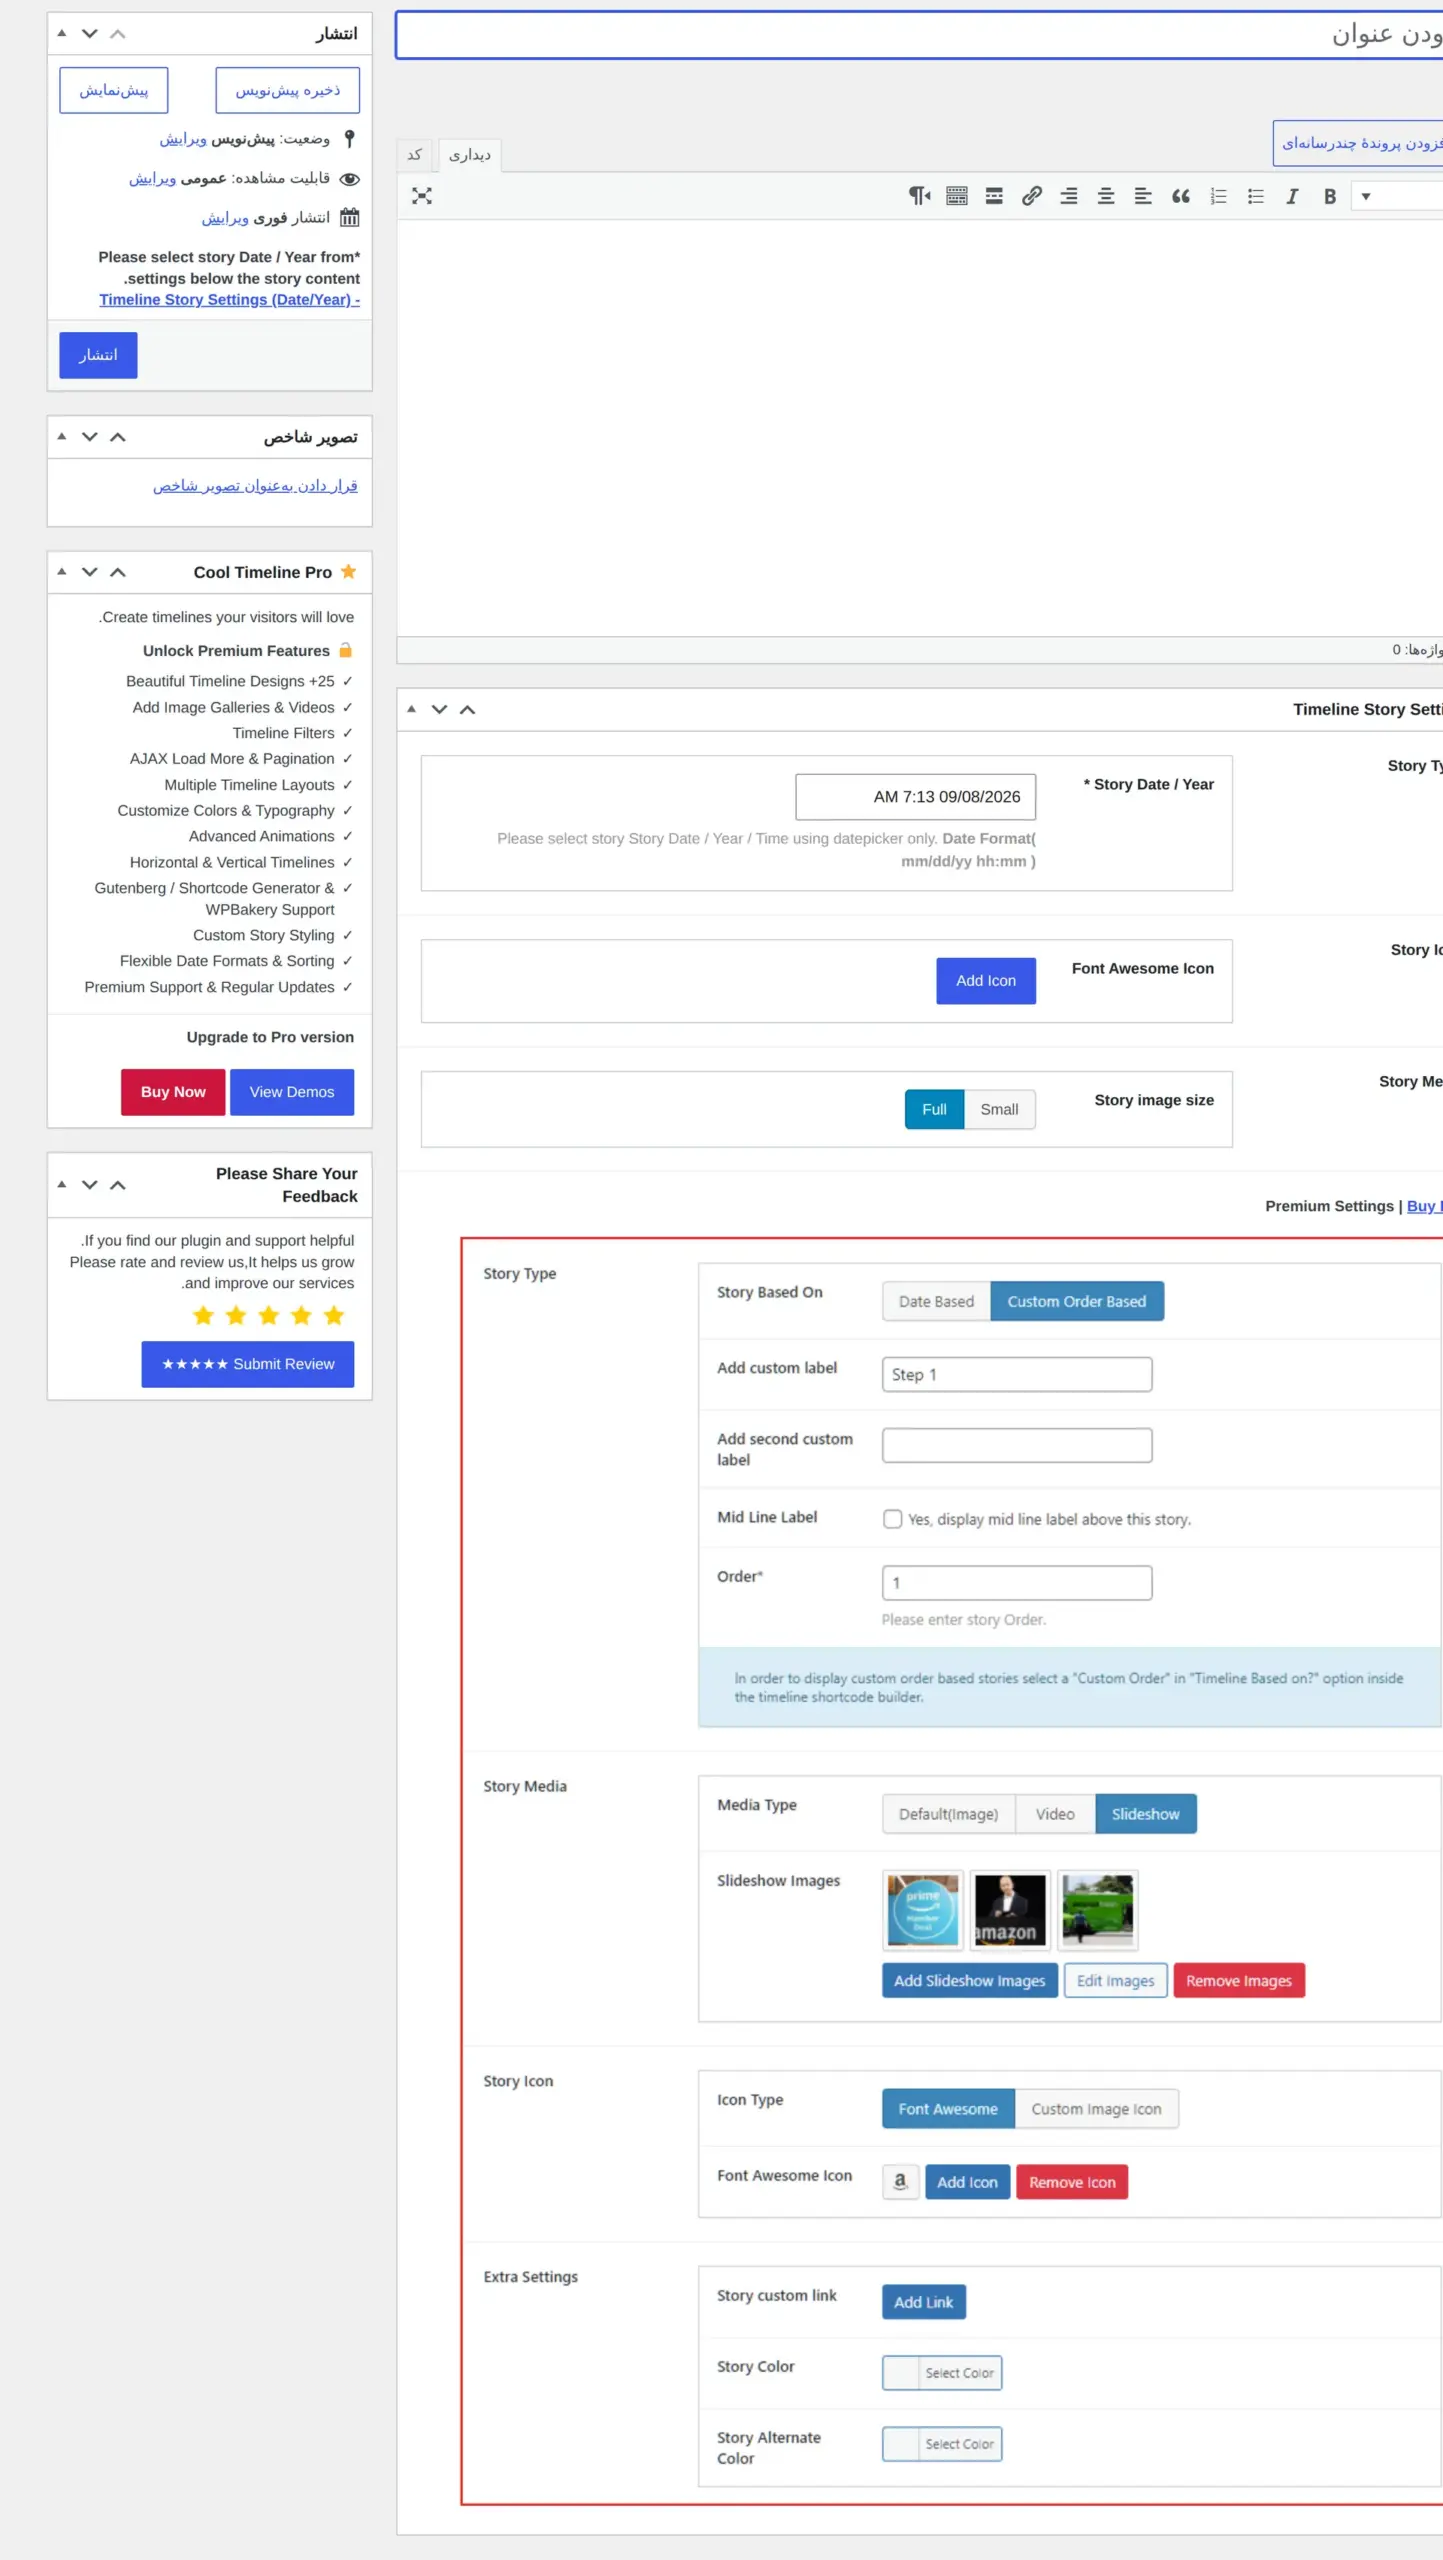Choose Custom Order Based story option
Viewport: 1443px width, 2560px height.
click(1076, 1301)
